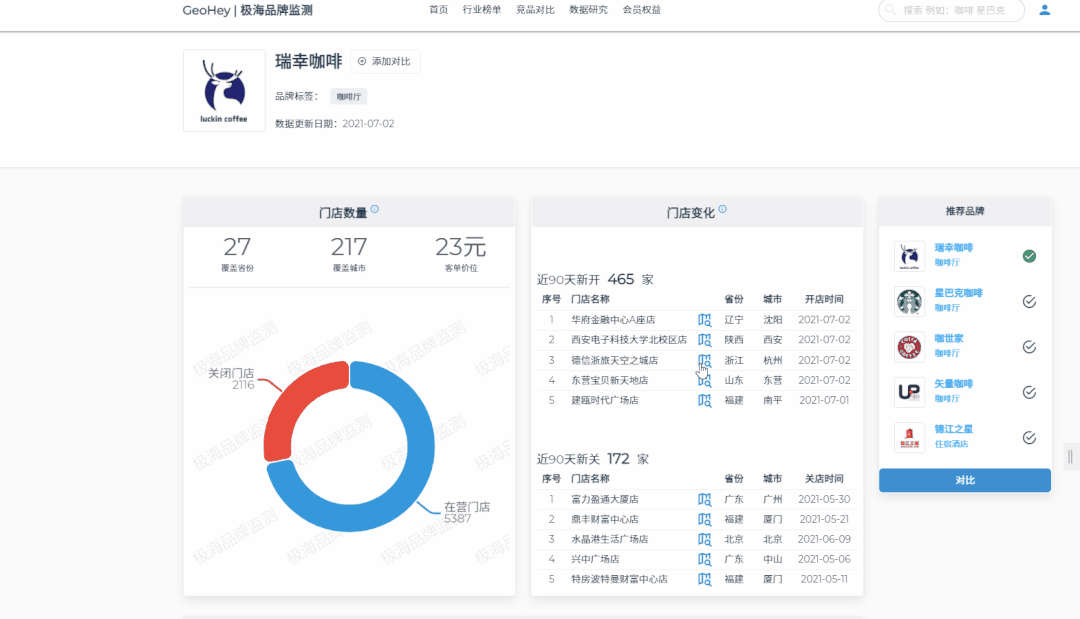Screen dimensions: 1080x619
Task: Click the 在营门店 5387 chart label
Action: (x=467, y=512)
